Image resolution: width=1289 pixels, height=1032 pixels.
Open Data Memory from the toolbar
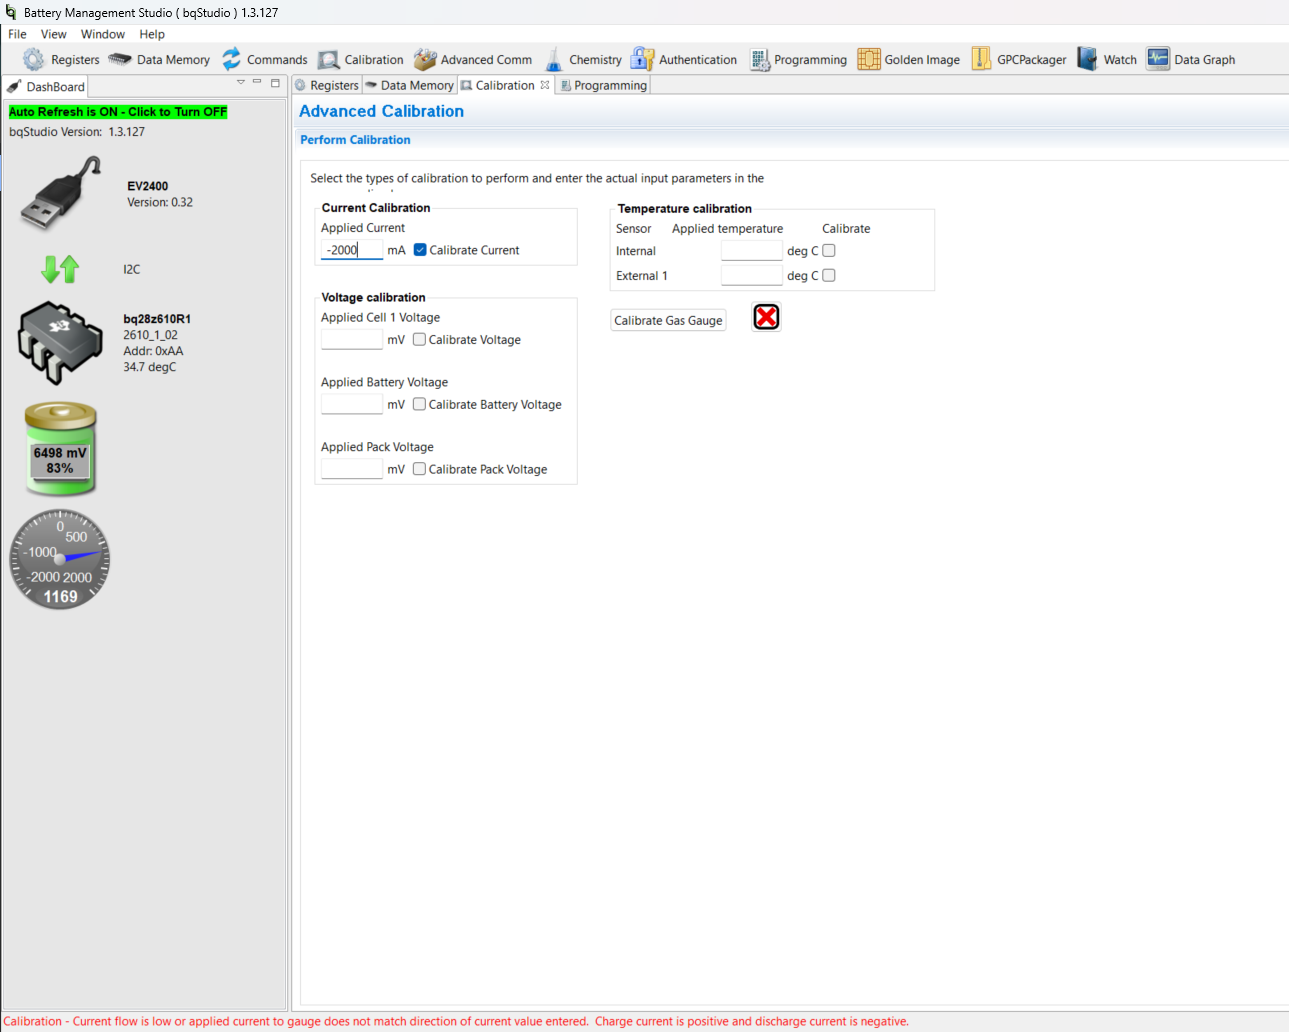coord(159,60)
